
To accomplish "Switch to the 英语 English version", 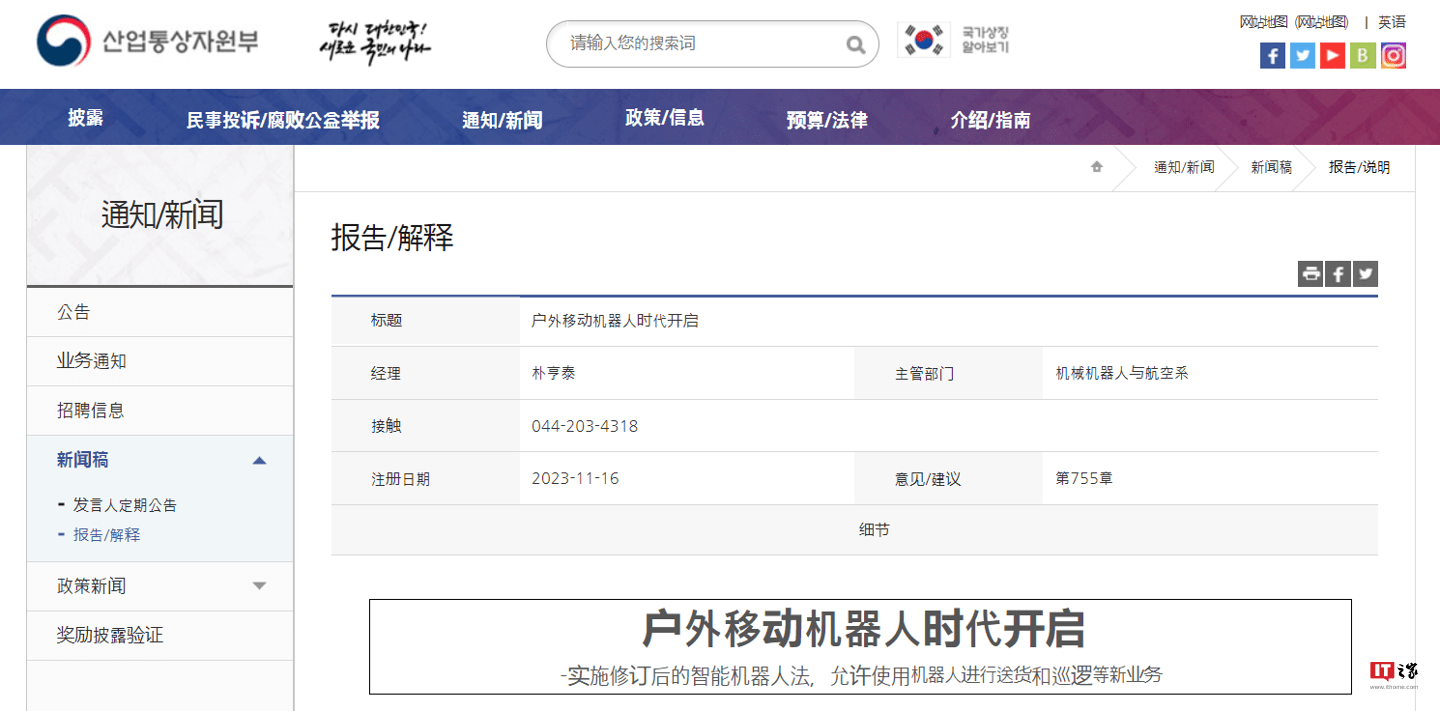I will (1391, 21).
